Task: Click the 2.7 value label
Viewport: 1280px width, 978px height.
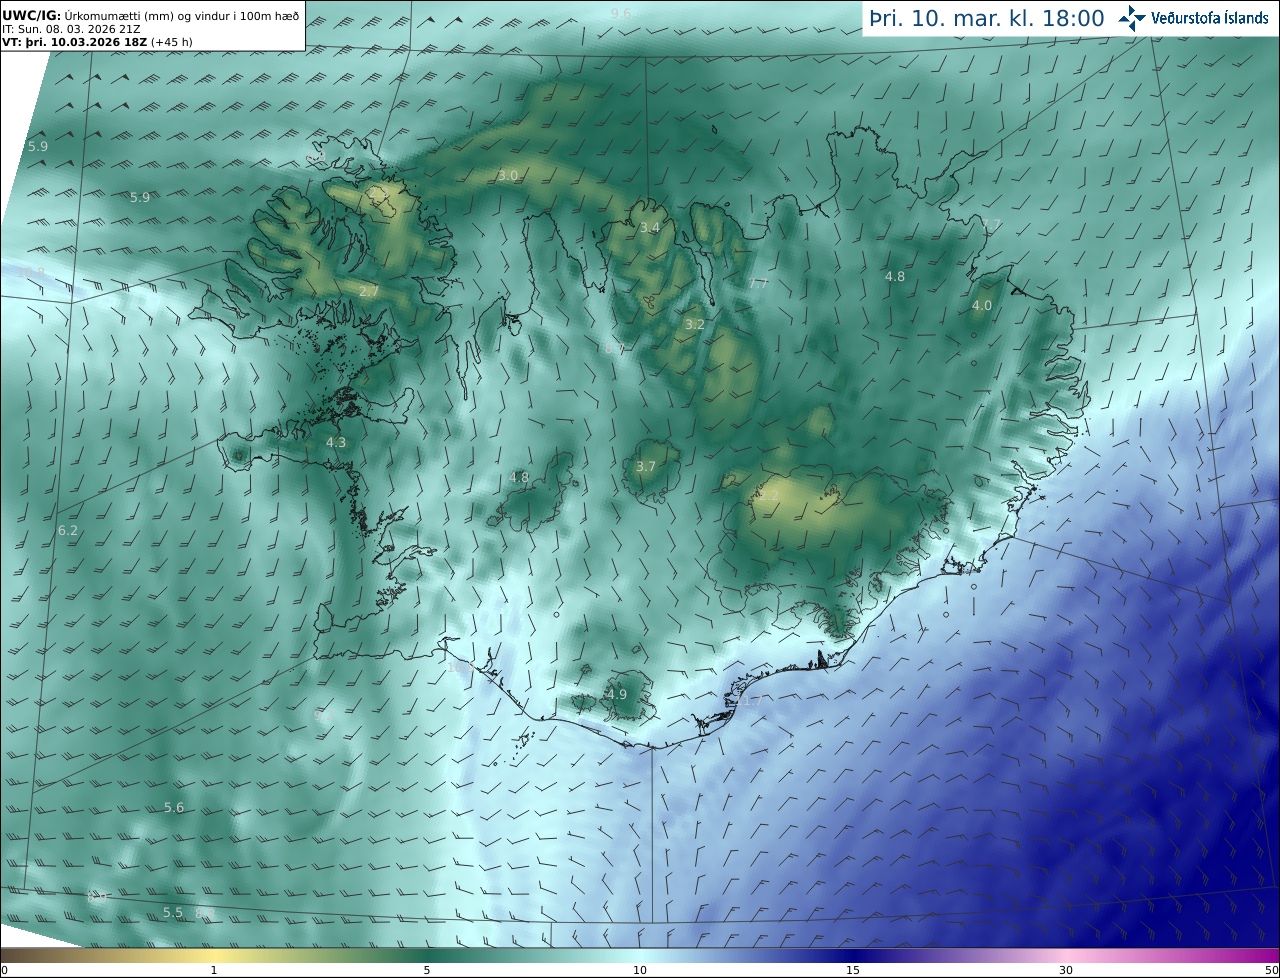Action: pos(369,291)
